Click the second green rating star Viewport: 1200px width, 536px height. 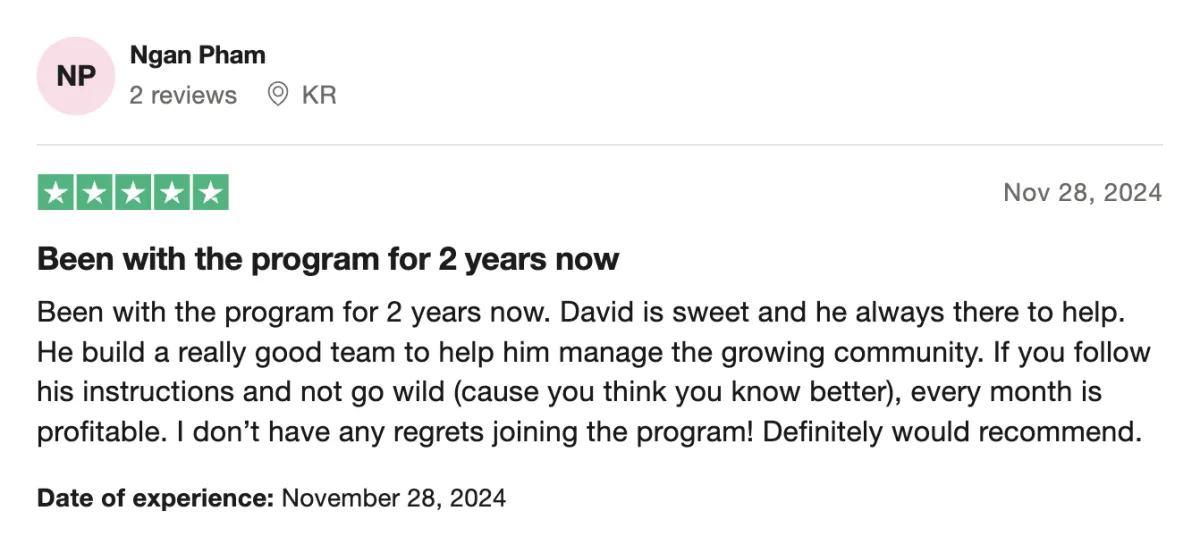click(x=95, y=192)
